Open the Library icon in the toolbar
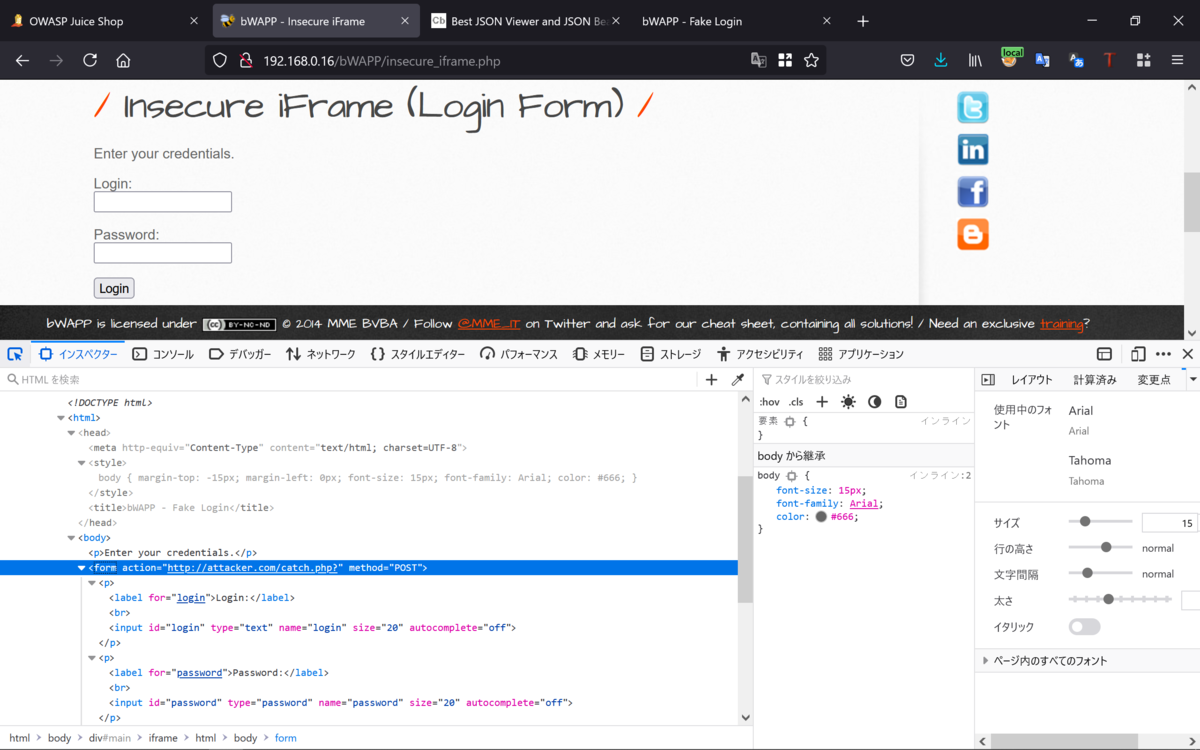The height and width of the screenshot is (750, 1200). coord(975,60)
